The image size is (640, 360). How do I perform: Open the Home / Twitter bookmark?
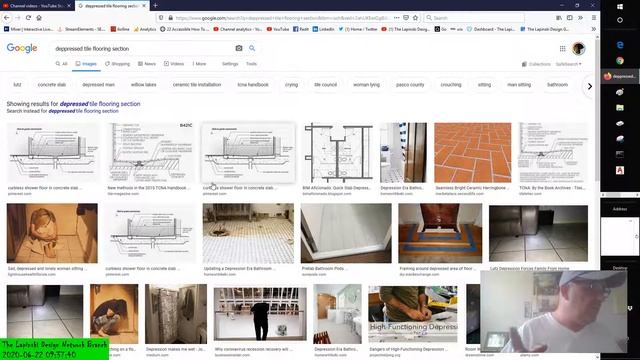click(x=358, y=29)
